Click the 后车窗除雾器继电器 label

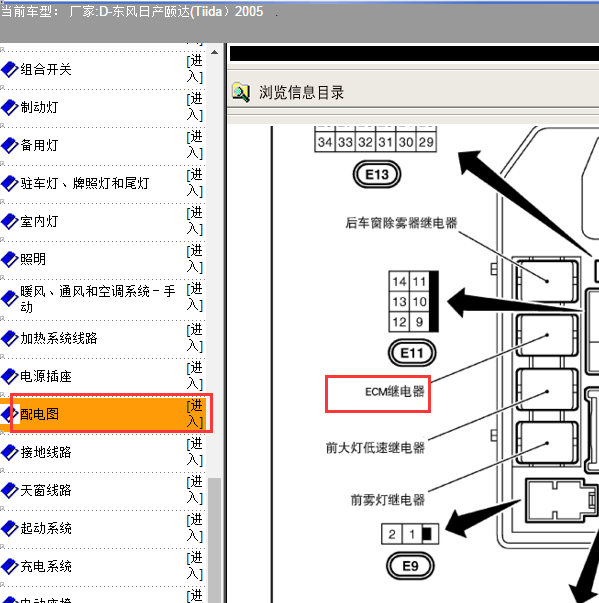point(401,223)
